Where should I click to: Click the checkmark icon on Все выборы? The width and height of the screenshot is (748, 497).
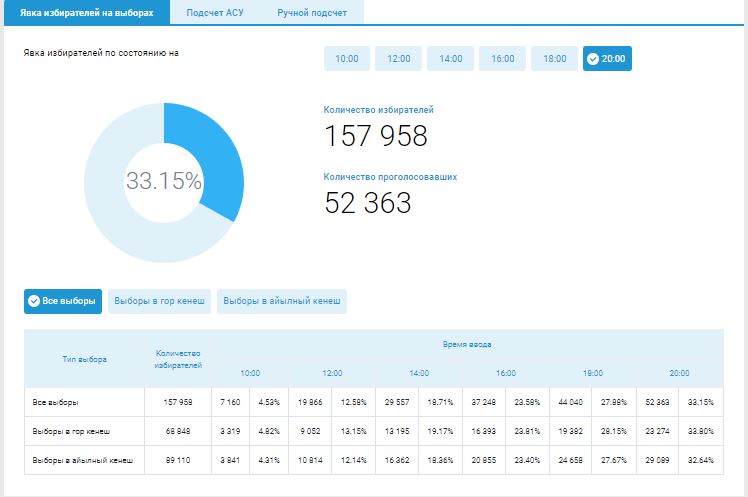click(34, 301)
